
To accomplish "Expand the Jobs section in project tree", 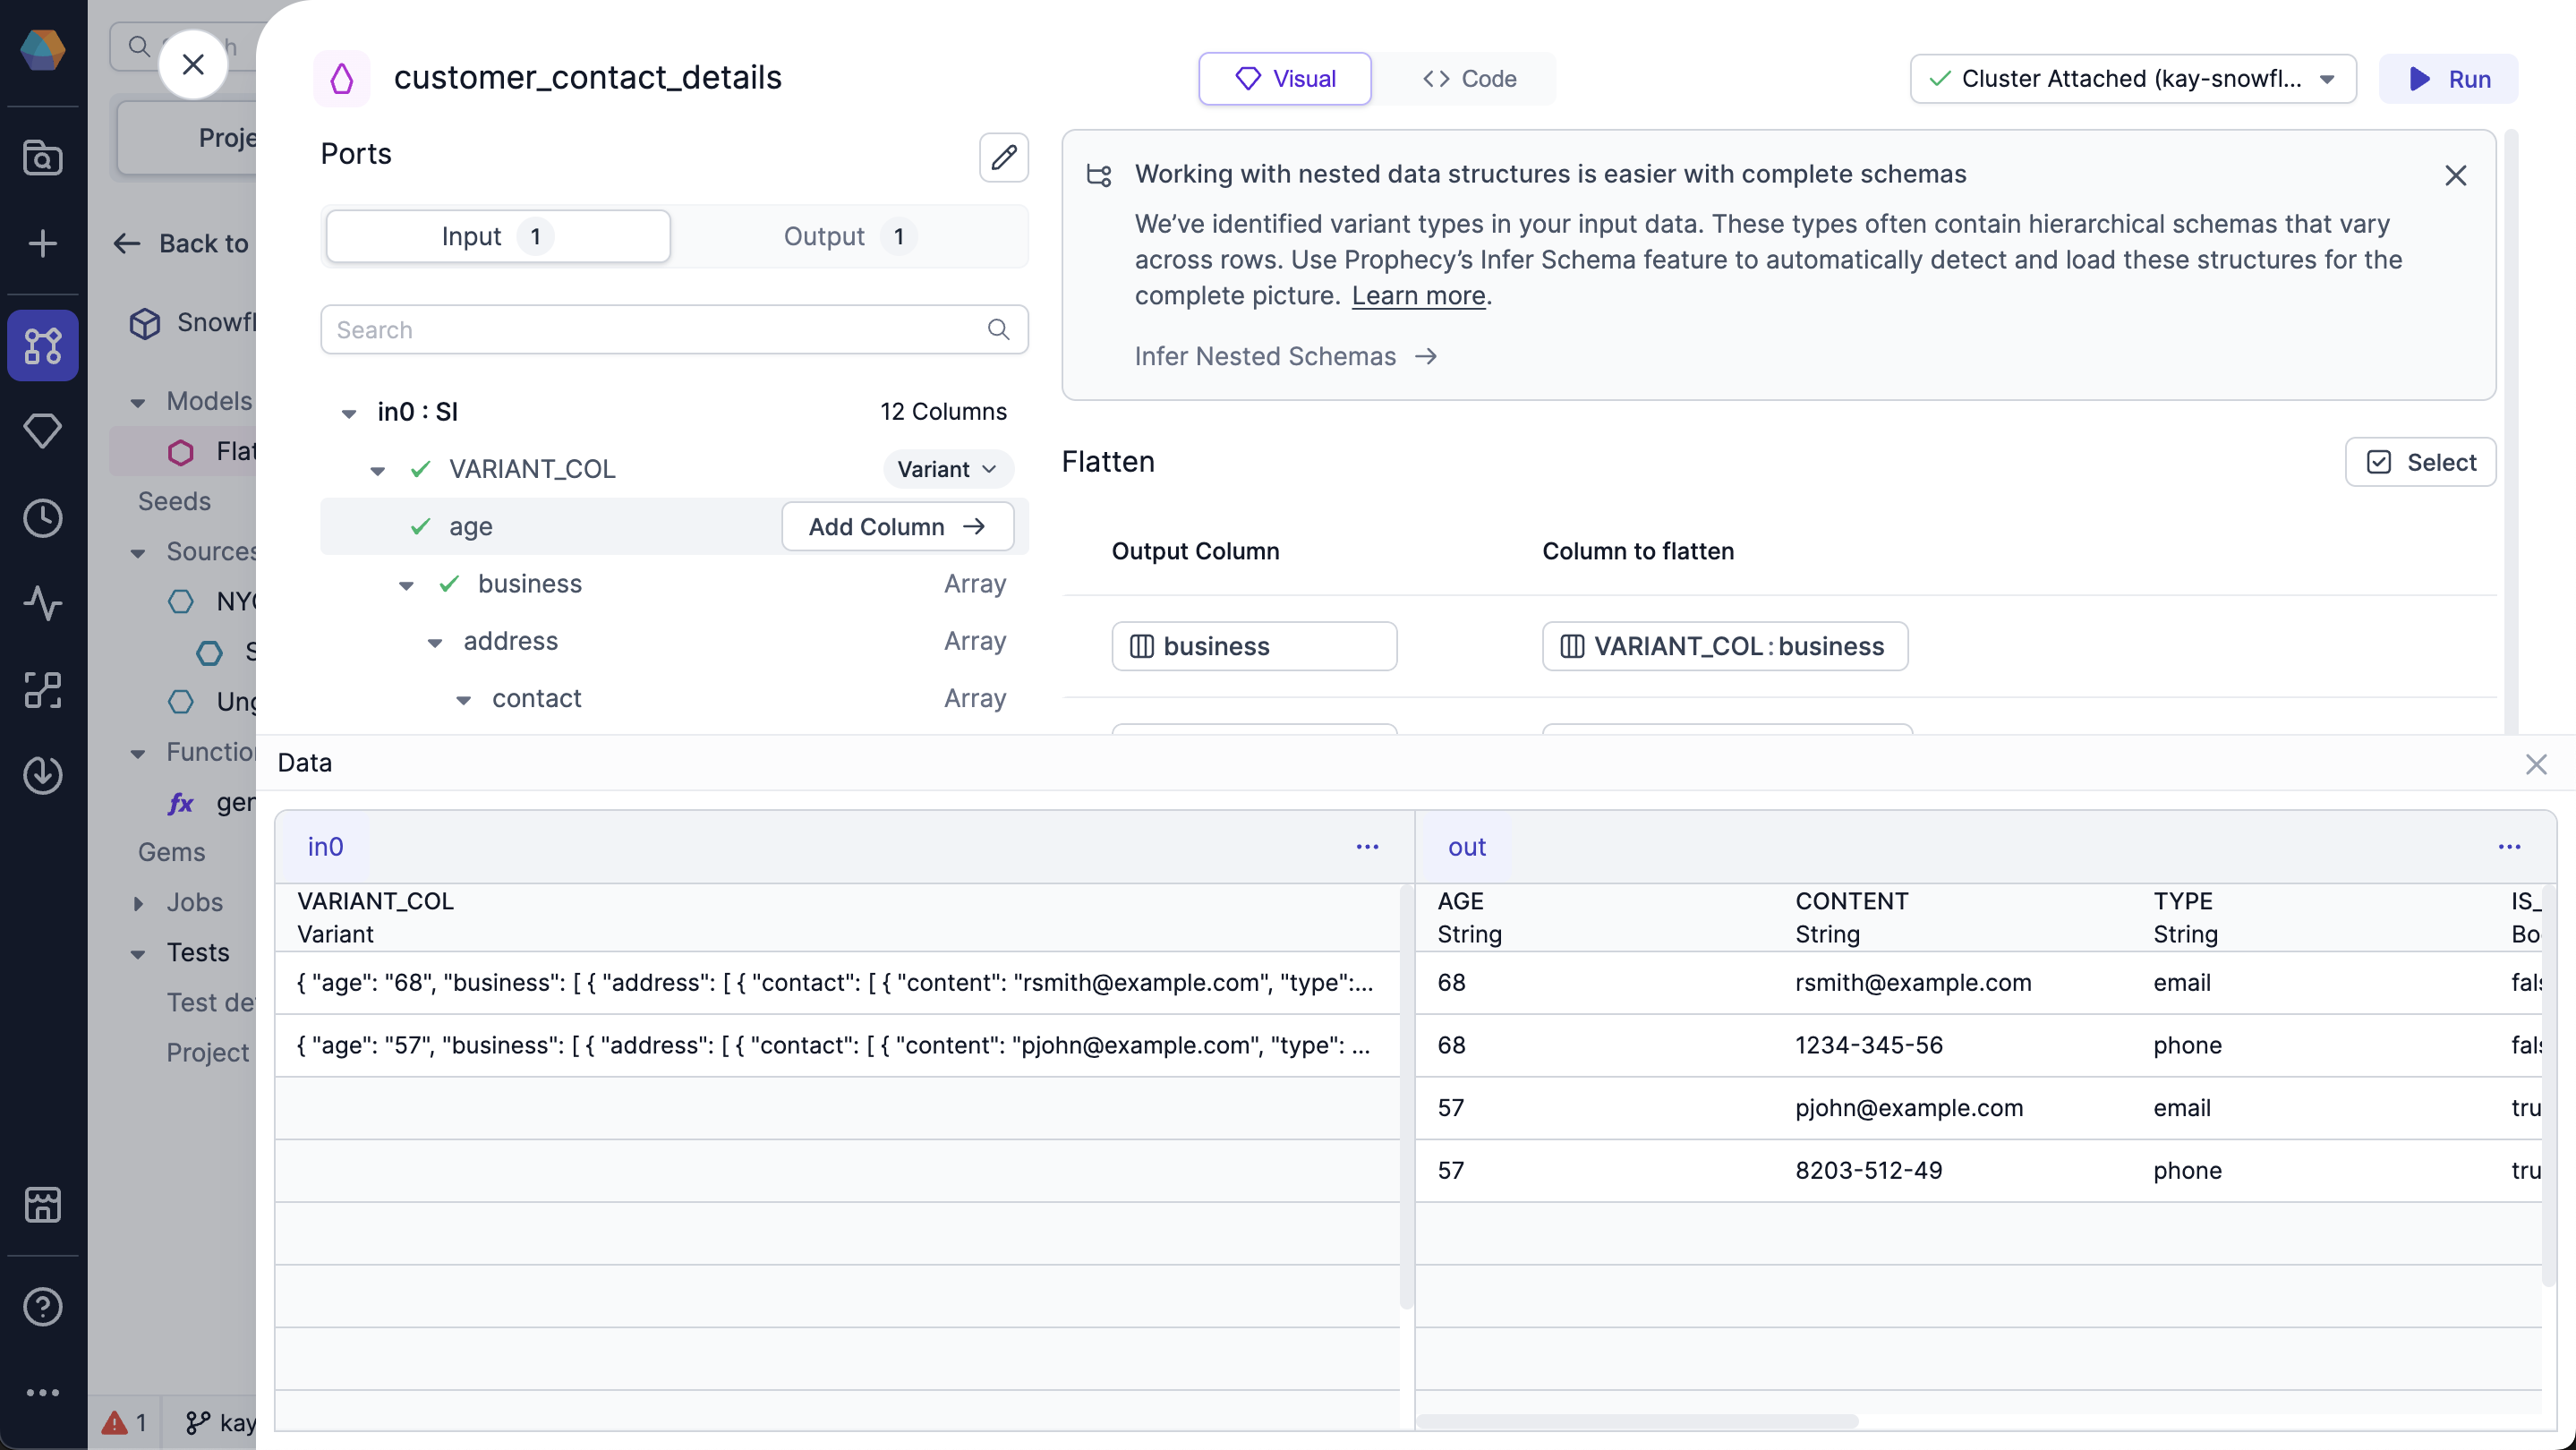I will click(138, 903).
